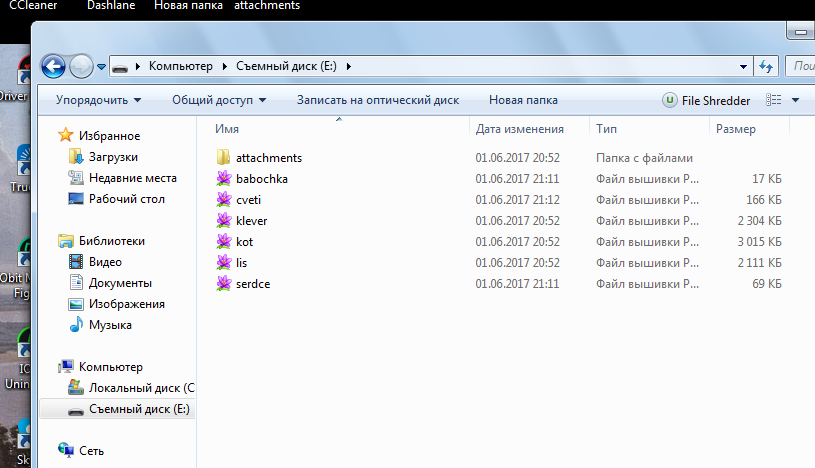815x468 pixels.
Task: Open Рабочий стол in navigation pane
Action: point(126,199)
